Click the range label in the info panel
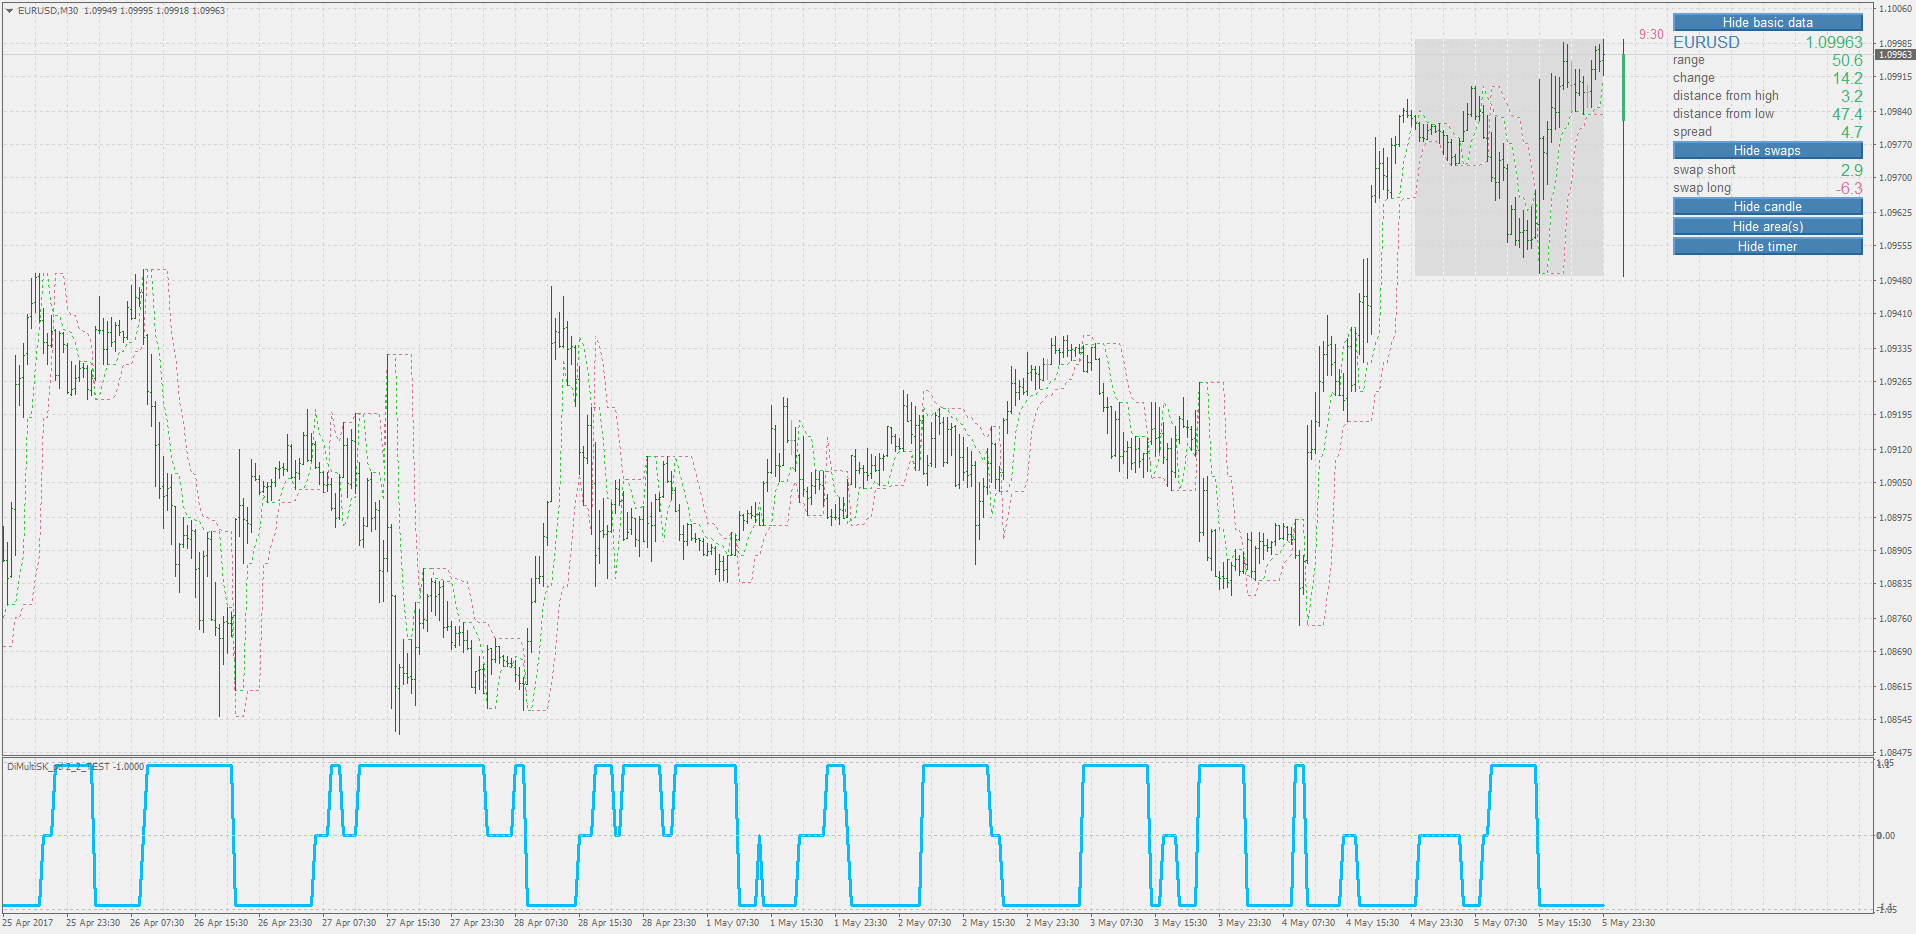 pyautogui.click(x=1689, y=60)
